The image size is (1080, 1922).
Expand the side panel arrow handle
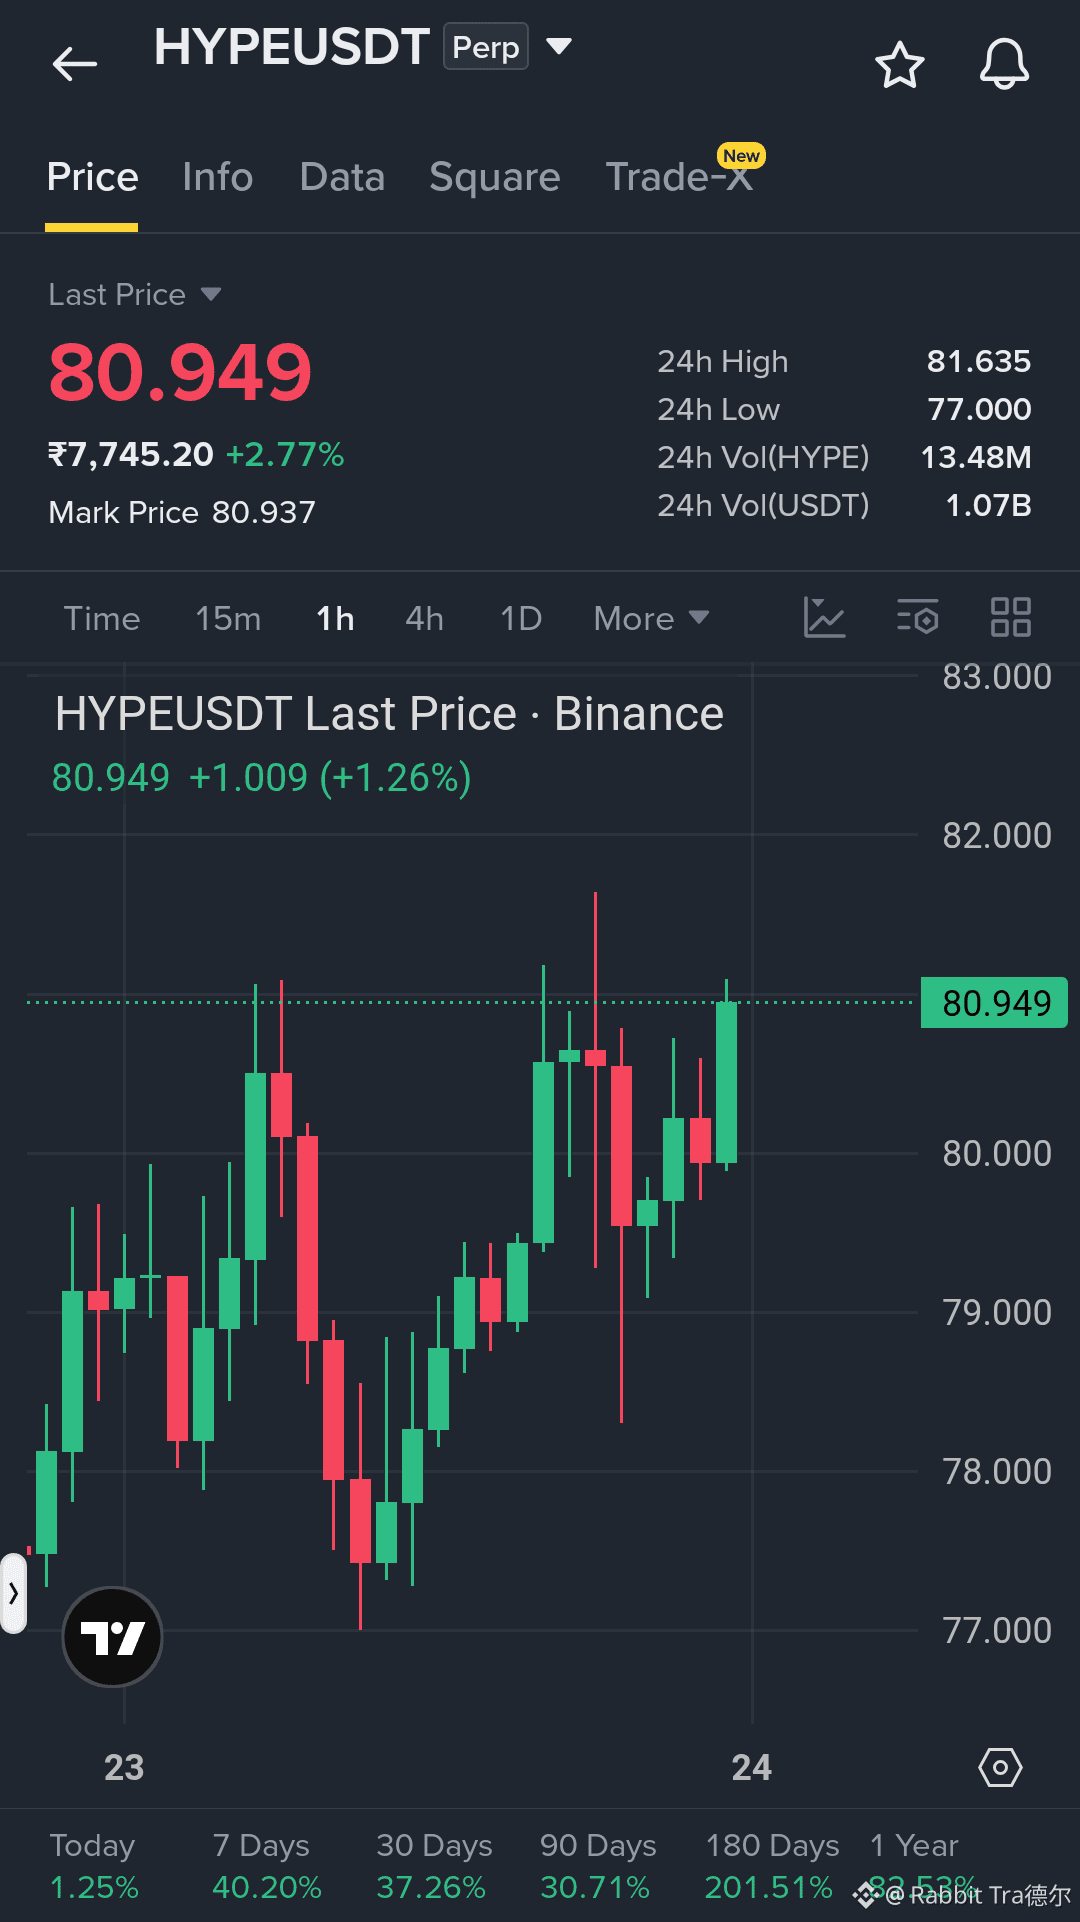pyautogui.click(x=13, y=1593)
